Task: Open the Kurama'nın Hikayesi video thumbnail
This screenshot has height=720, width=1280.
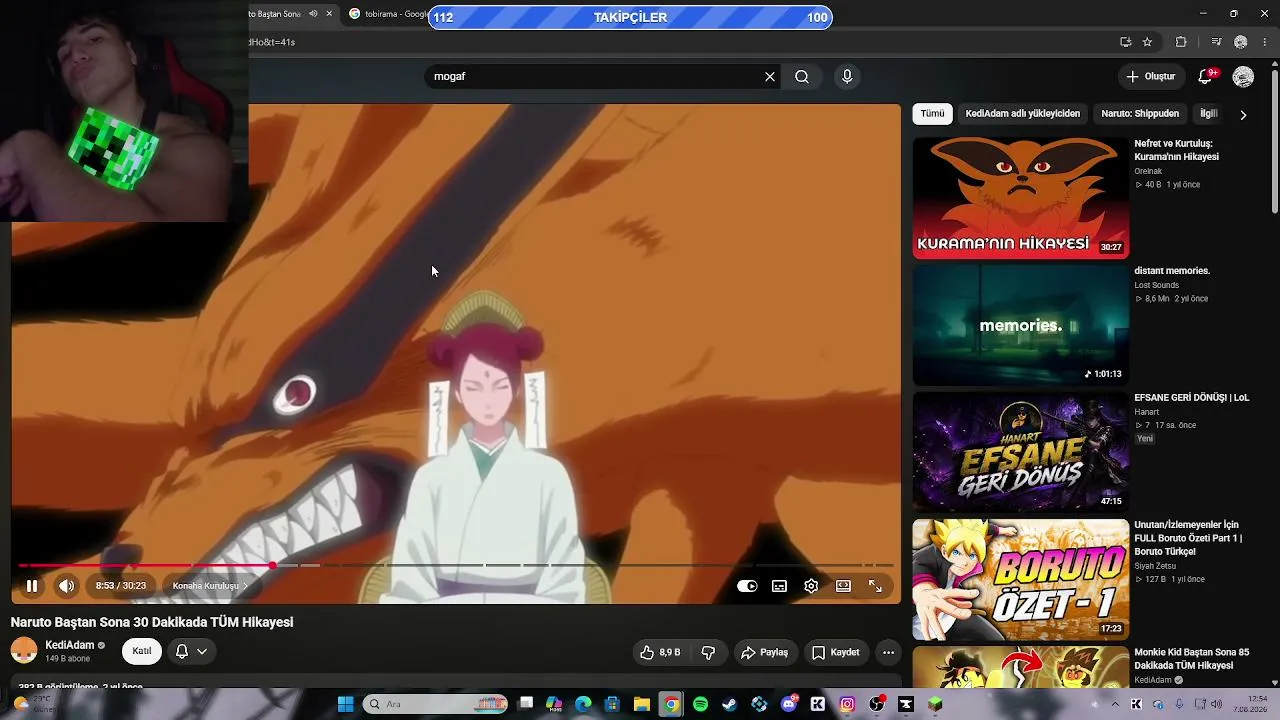Action: 1020,198
